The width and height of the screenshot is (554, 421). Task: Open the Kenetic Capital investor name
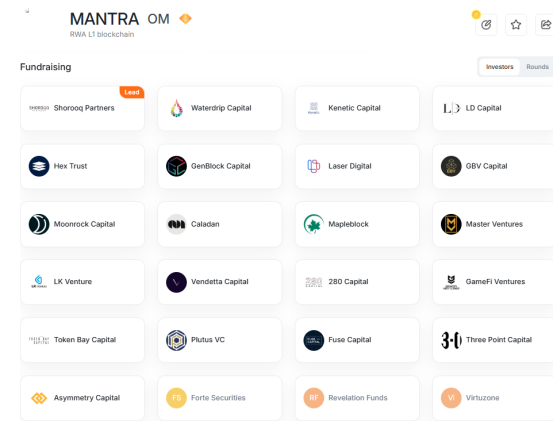click(354, 108)
